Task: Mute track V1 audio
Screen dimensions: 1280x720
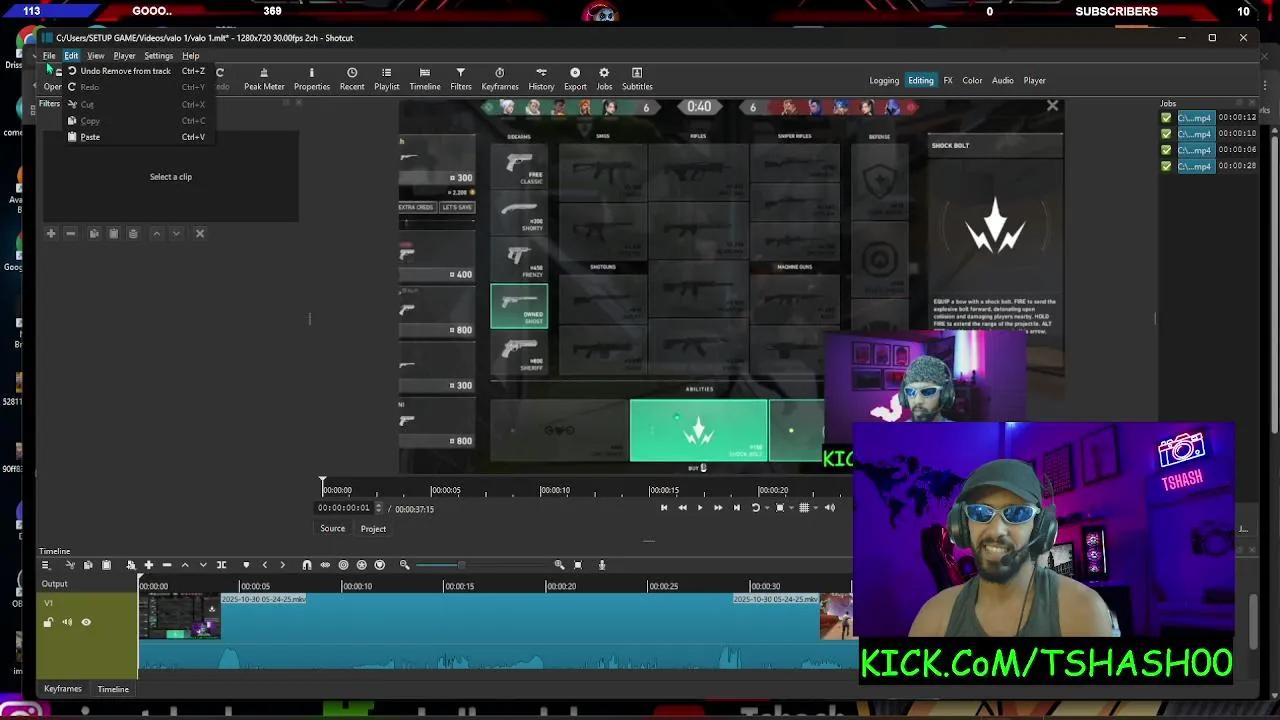Action: pyautogui.click(x=67, y=622)
